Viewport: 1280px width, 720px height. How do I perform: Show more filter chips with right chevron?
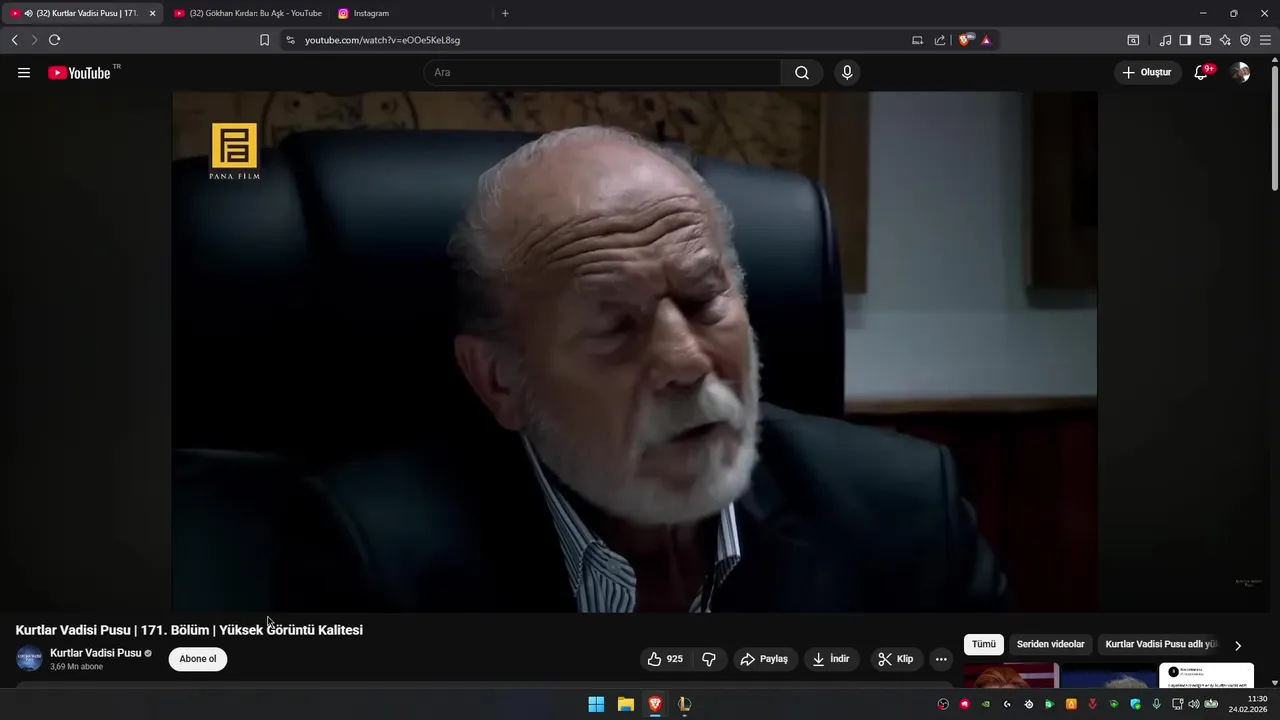(x=1238, y=646)
